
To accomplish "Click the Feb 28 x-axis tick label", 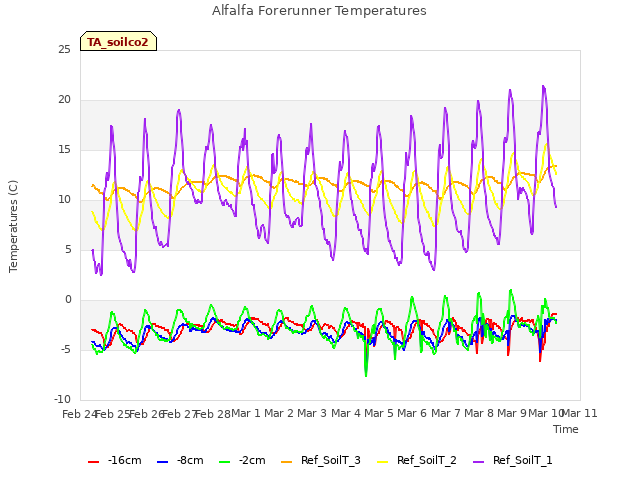I will click(x=213, y=414).
